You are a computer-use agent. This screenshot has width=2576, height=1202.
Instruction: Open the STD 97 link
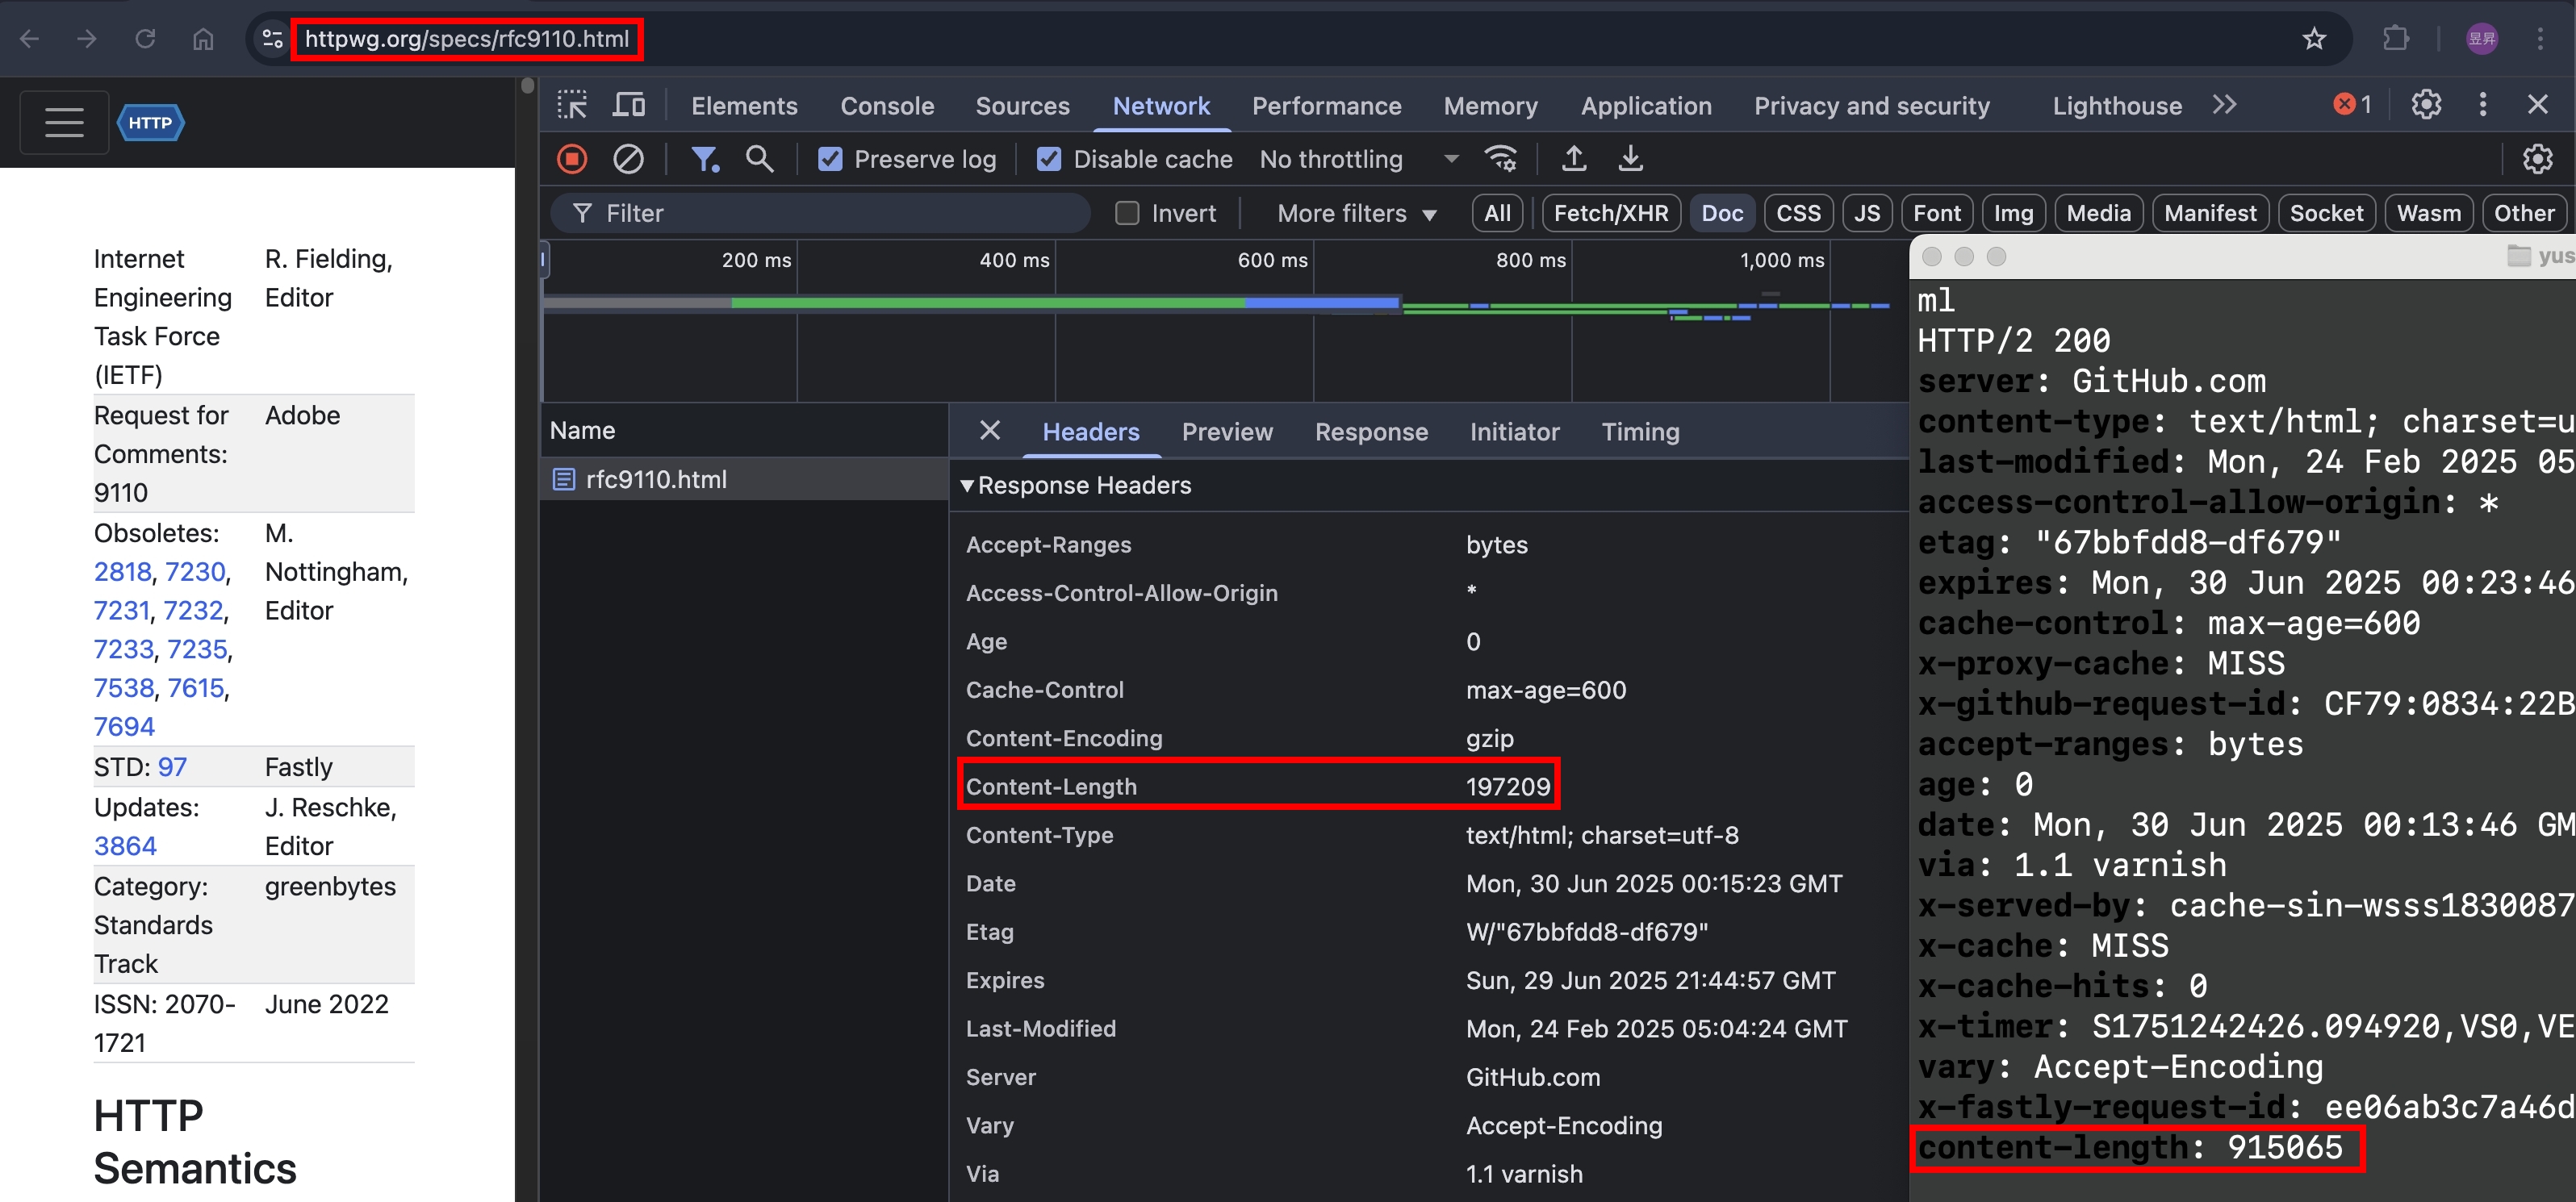172,767
